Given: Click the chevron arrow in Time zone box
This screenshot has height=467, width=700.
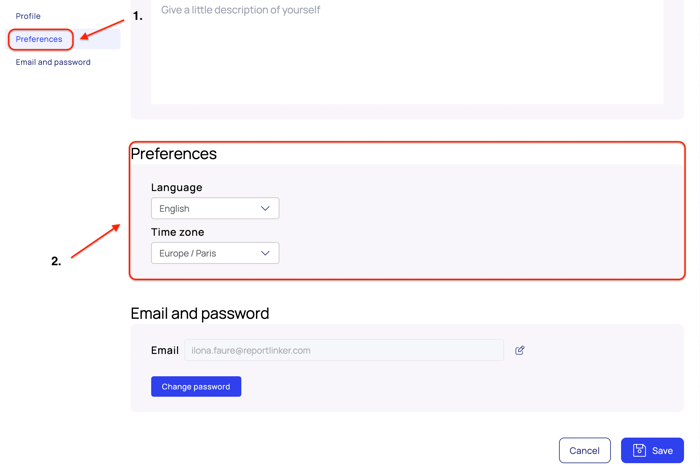Looking at the screenshot, I should [265, 253].
